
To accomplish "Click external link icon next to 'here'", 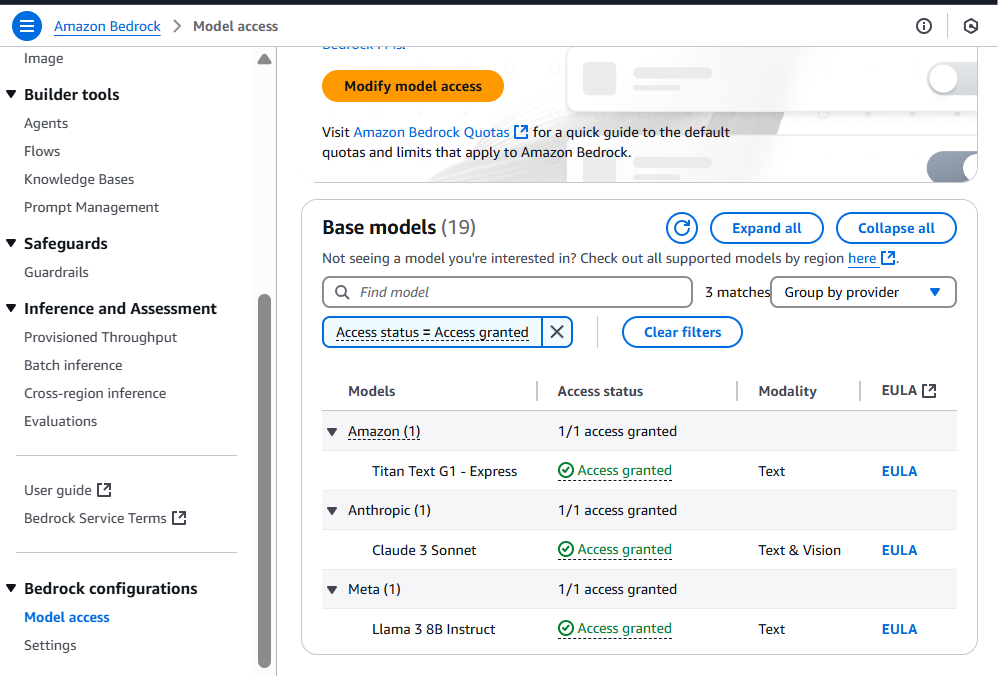I will (888, 258).
